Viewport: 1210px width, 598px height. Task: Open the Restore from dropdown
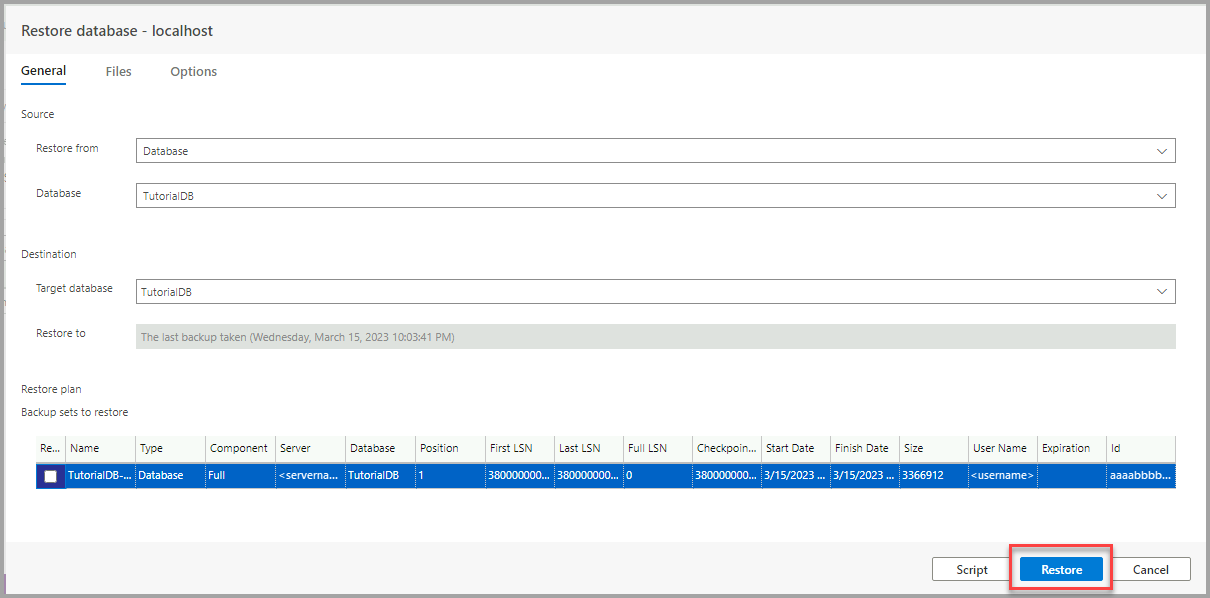pos(655,151)
